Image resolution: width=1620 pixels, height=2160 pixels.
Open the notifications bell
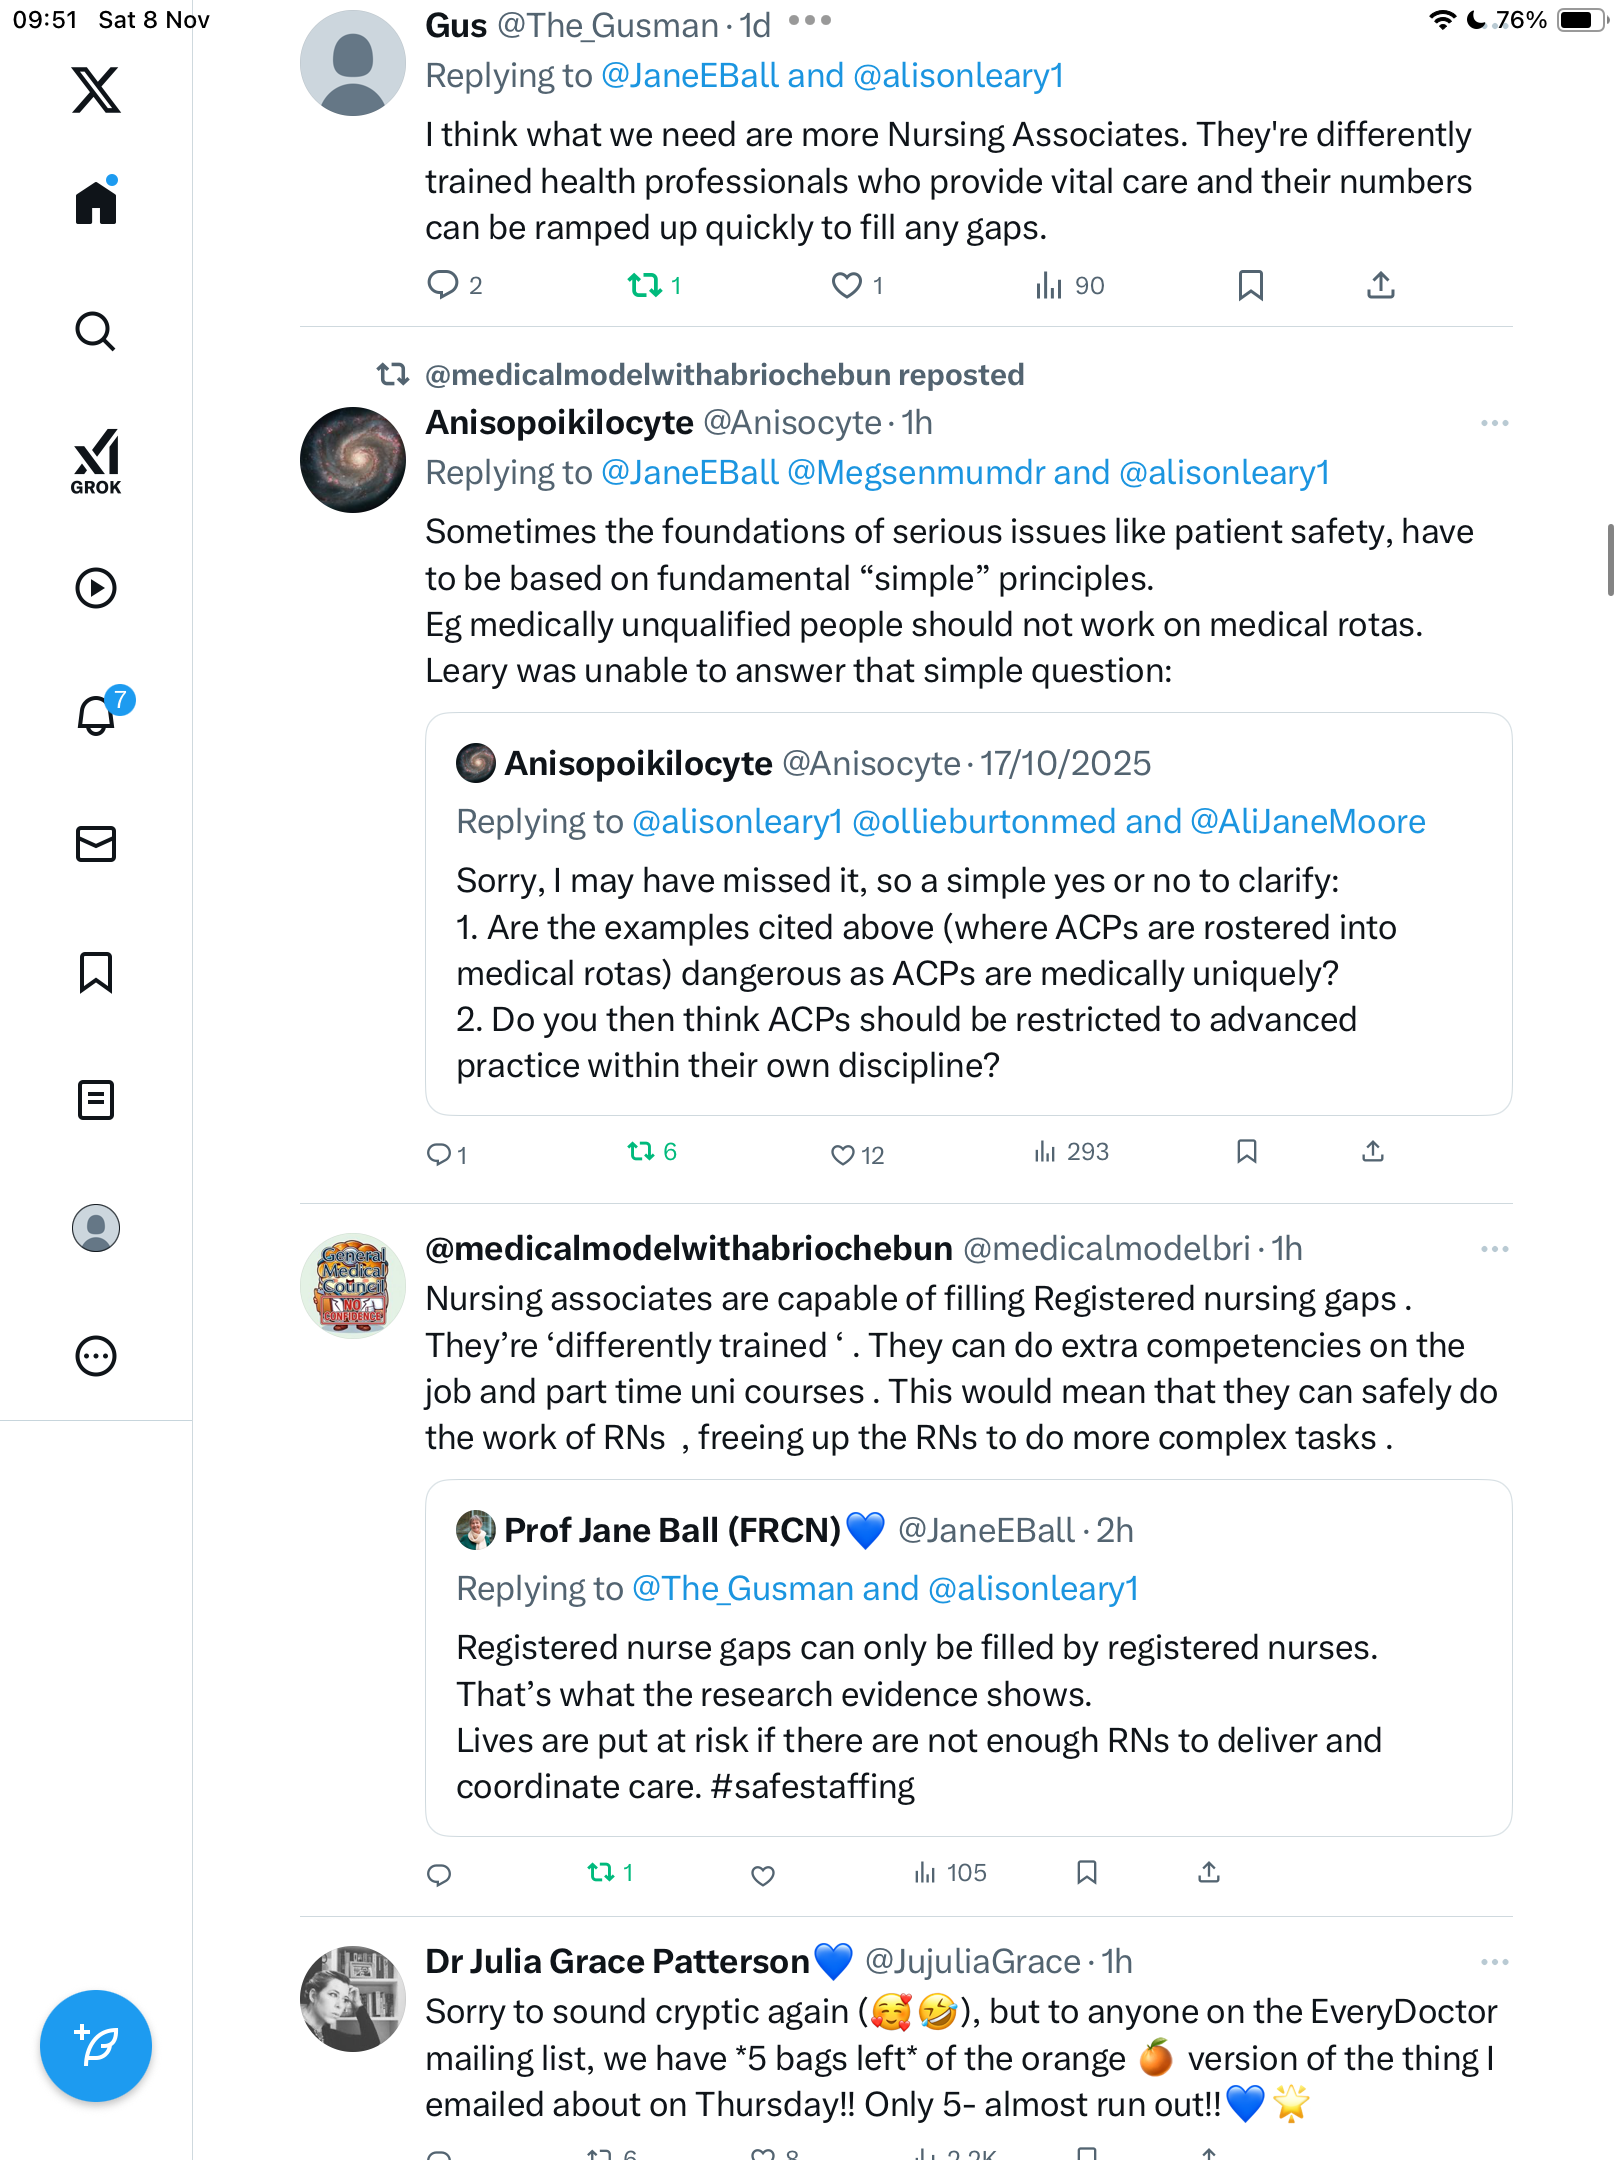coord(96,715)
